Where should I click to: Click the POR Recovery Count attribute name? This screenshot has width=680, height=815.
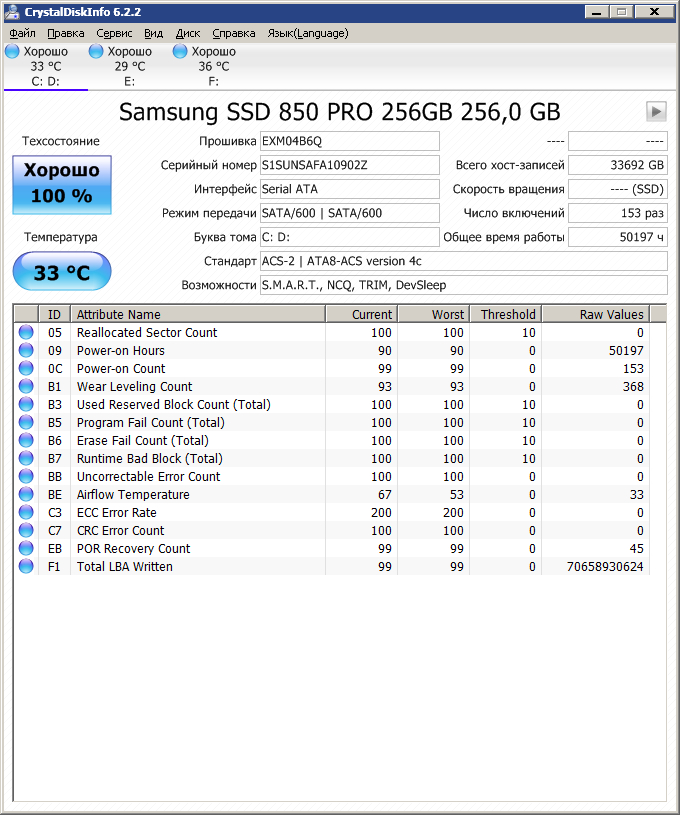(134, 548)
